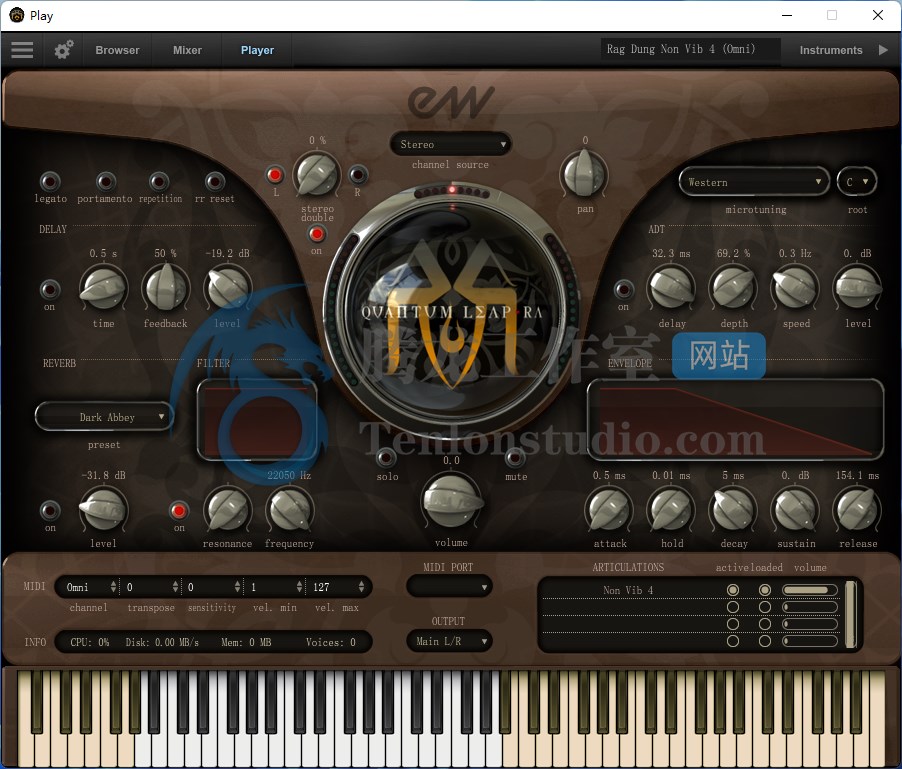Screen dimensions: 902x769
Task: Click the envelope sustain knob
Action: tap(796, 509)
